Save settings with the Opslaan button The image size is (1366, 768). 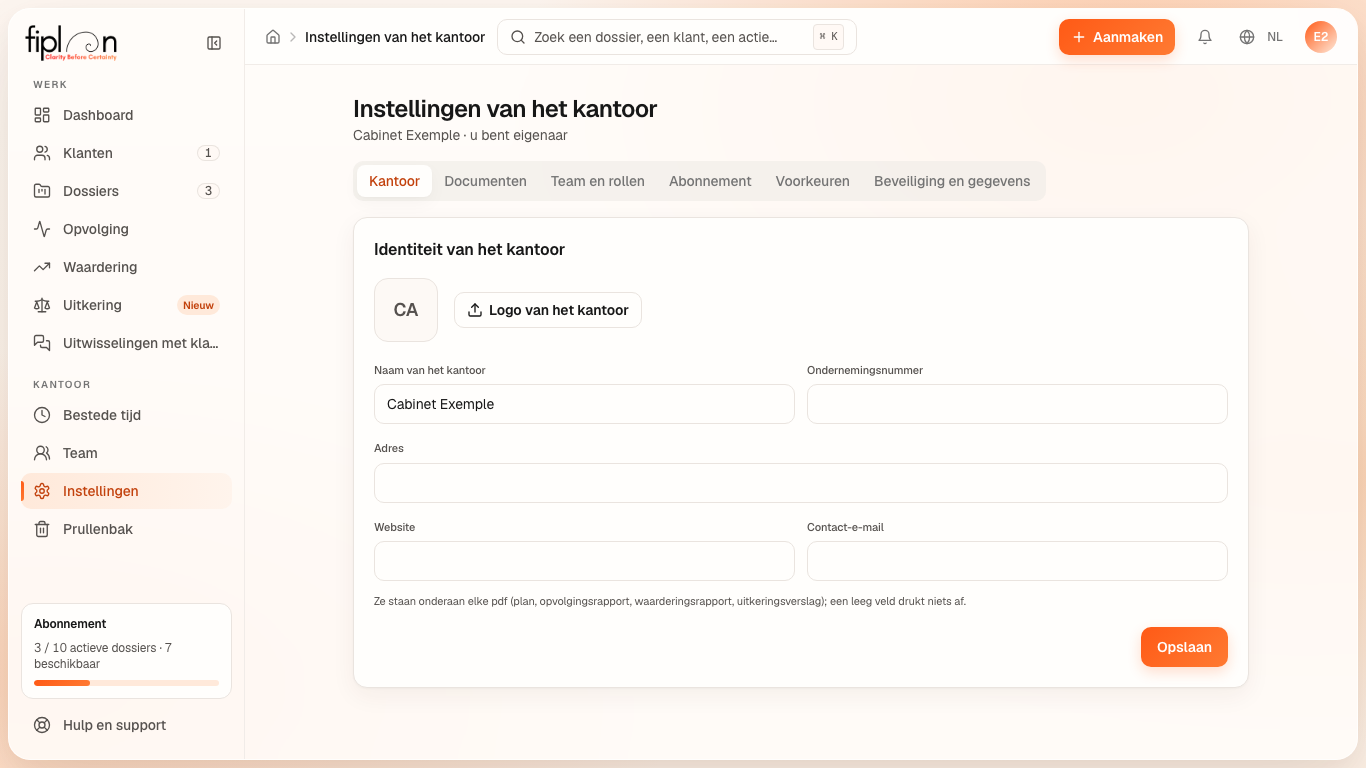[x=1184, y=647]
